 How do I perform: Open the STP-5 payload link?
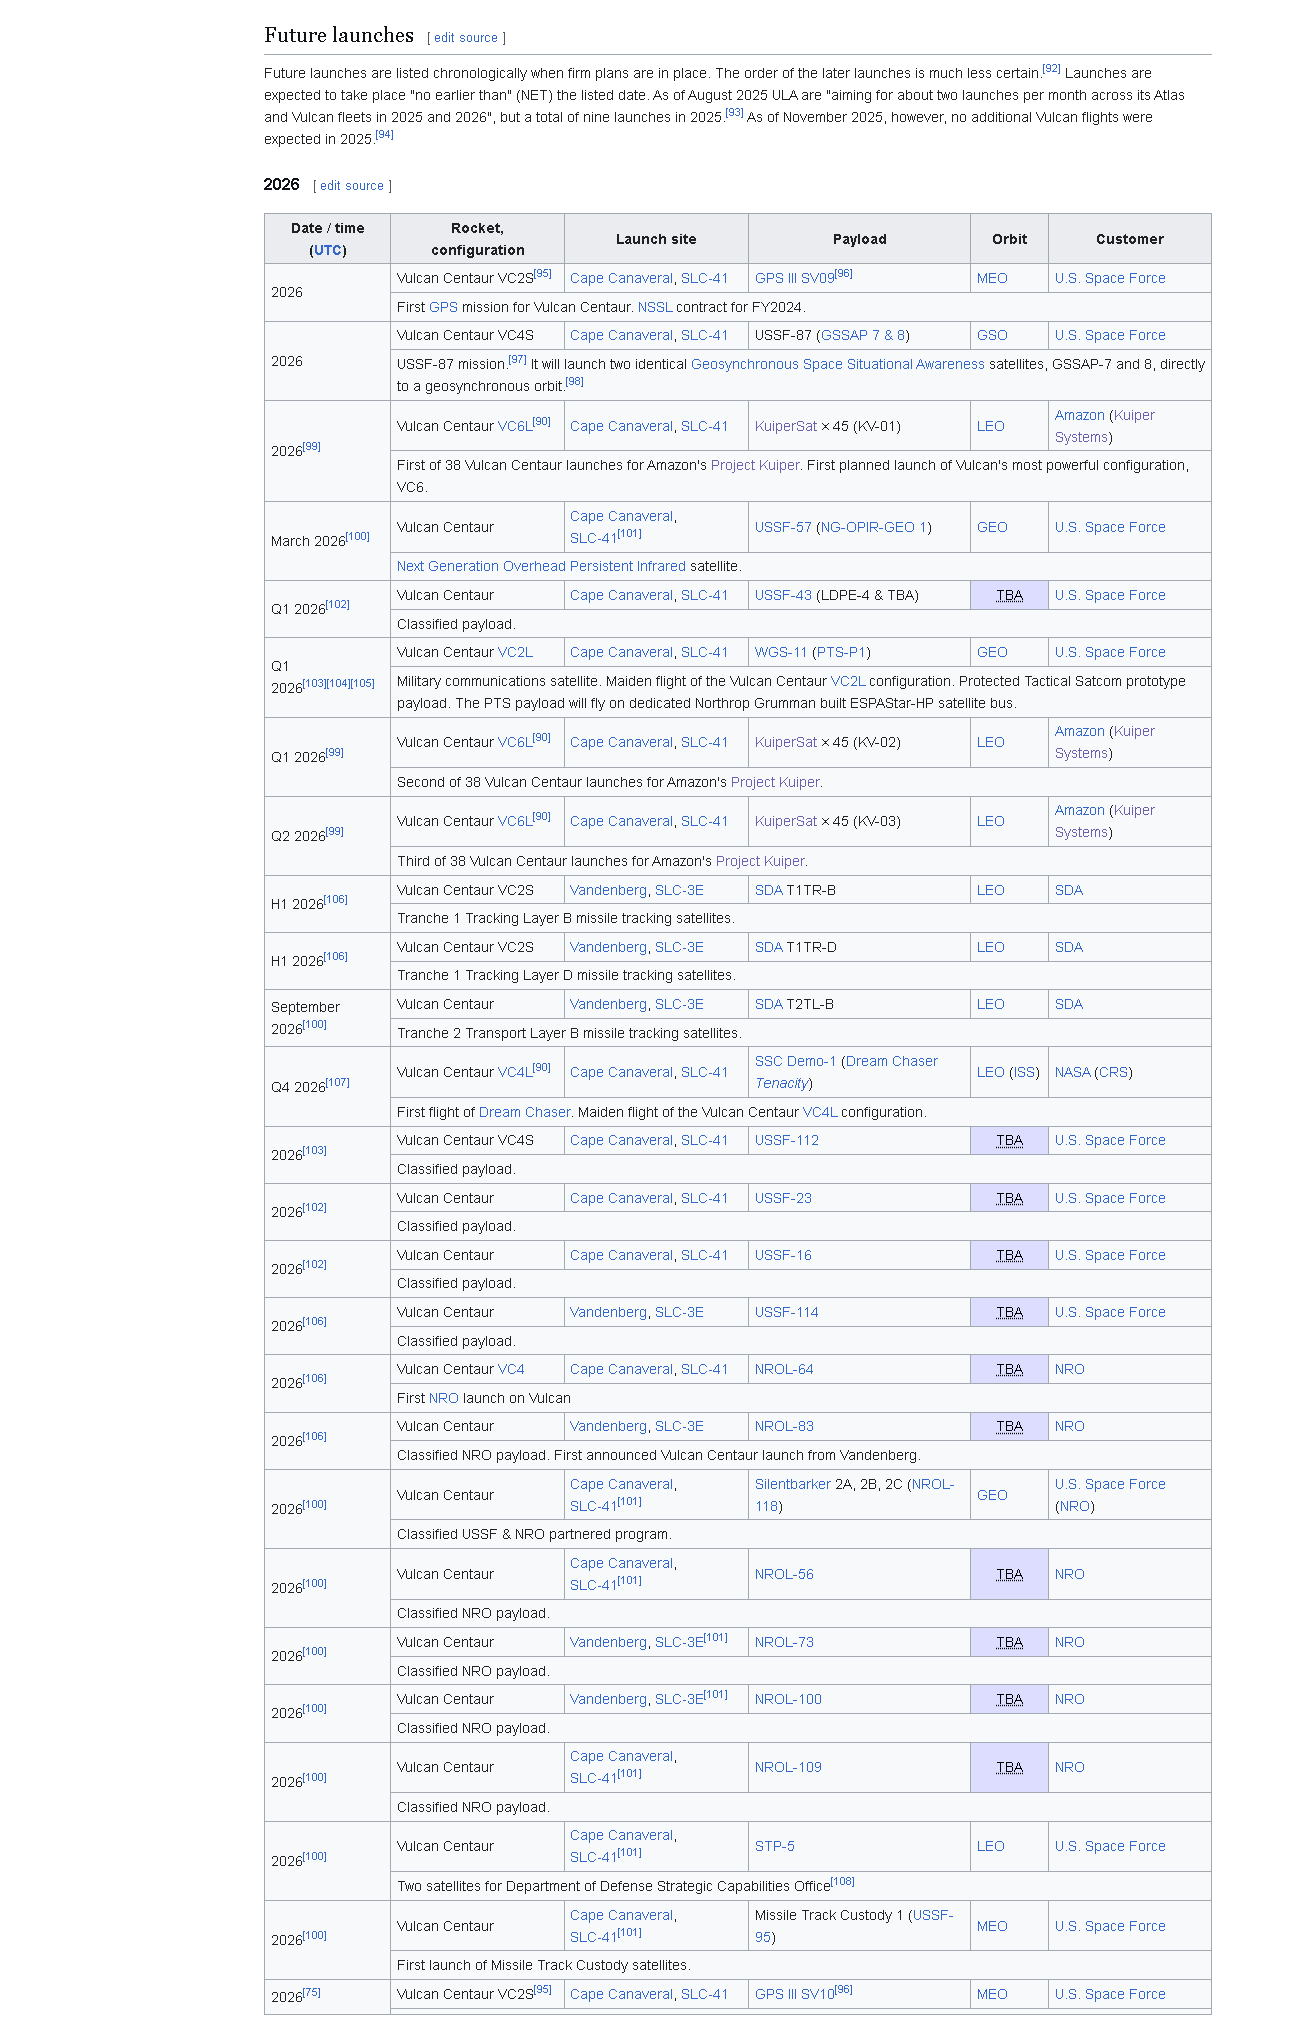(775, 1846)
